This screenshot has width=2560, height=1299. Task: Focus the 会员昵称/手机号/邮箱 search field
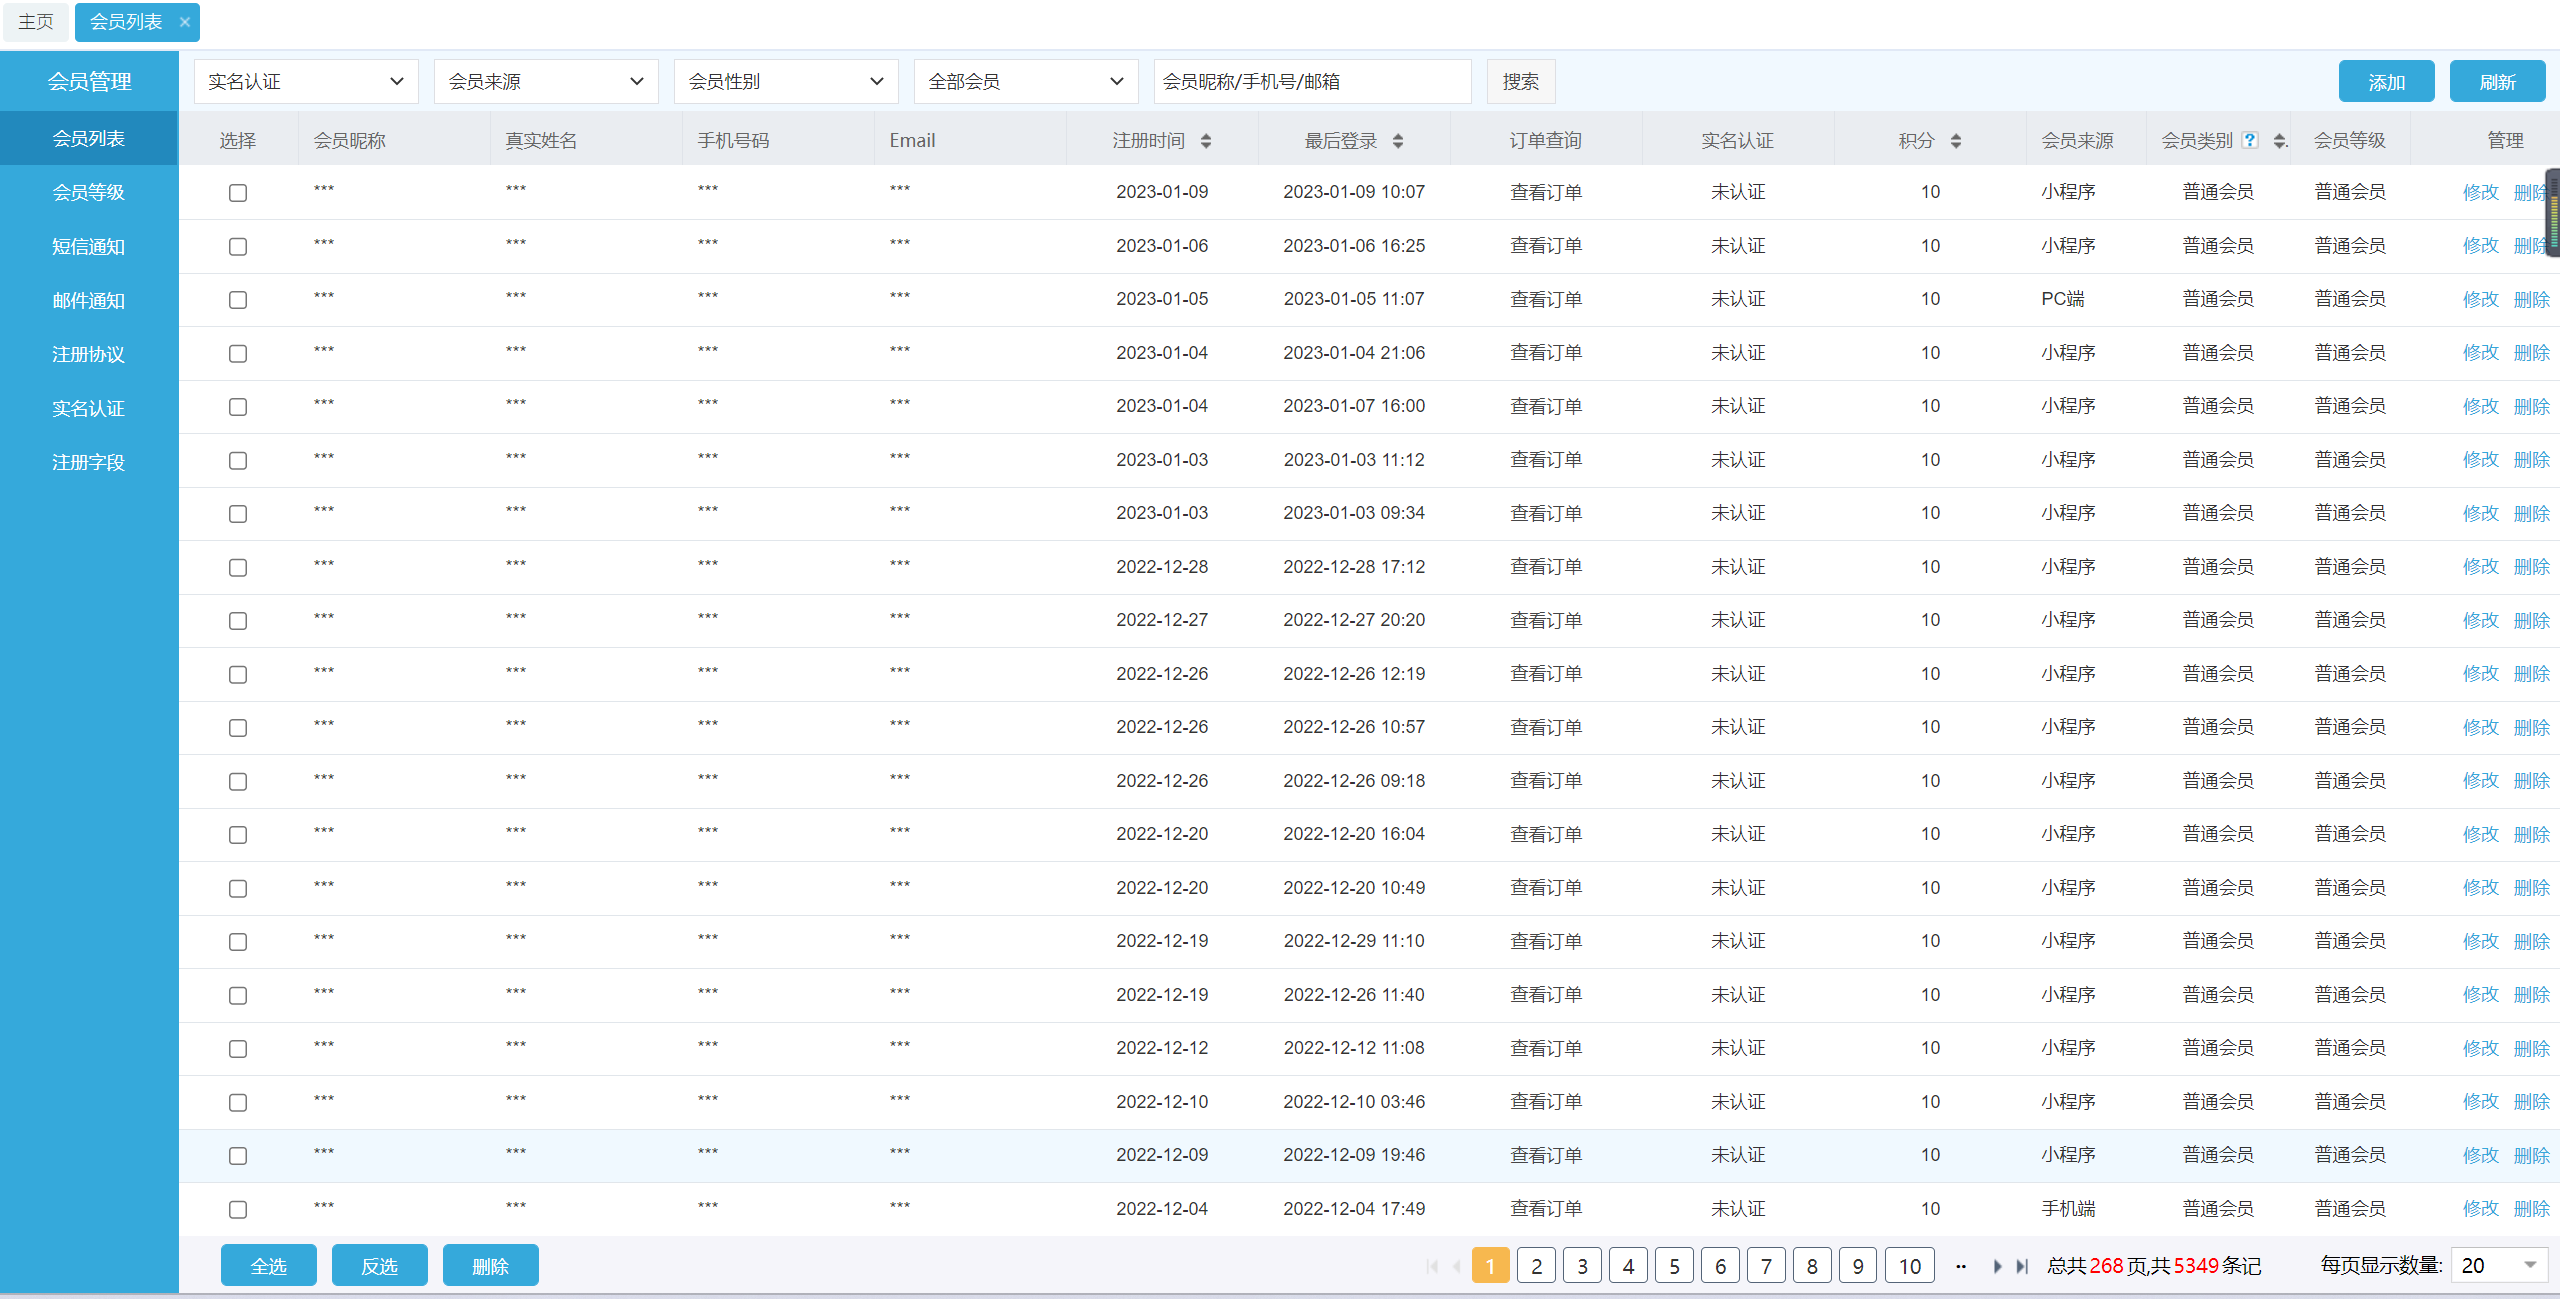click(x=1313, y=81)
